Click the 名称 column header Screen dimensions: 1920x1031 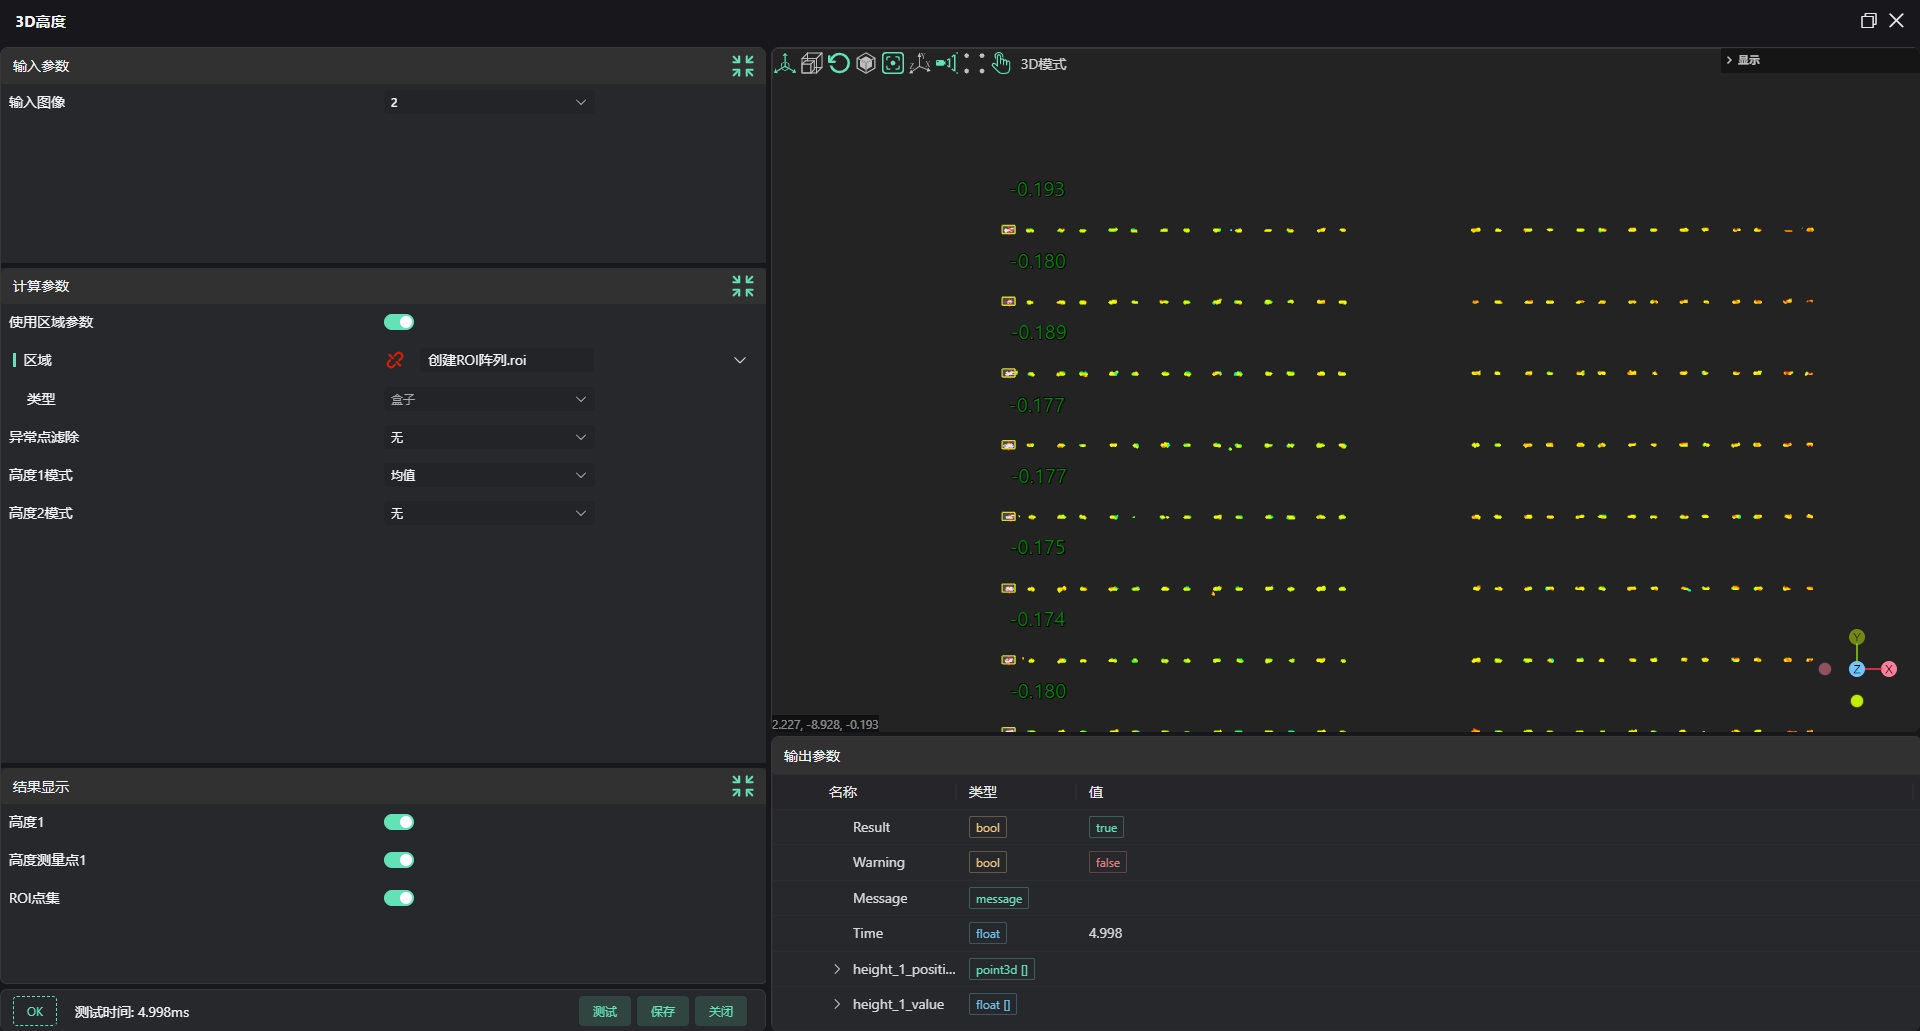tap(843, 792)
